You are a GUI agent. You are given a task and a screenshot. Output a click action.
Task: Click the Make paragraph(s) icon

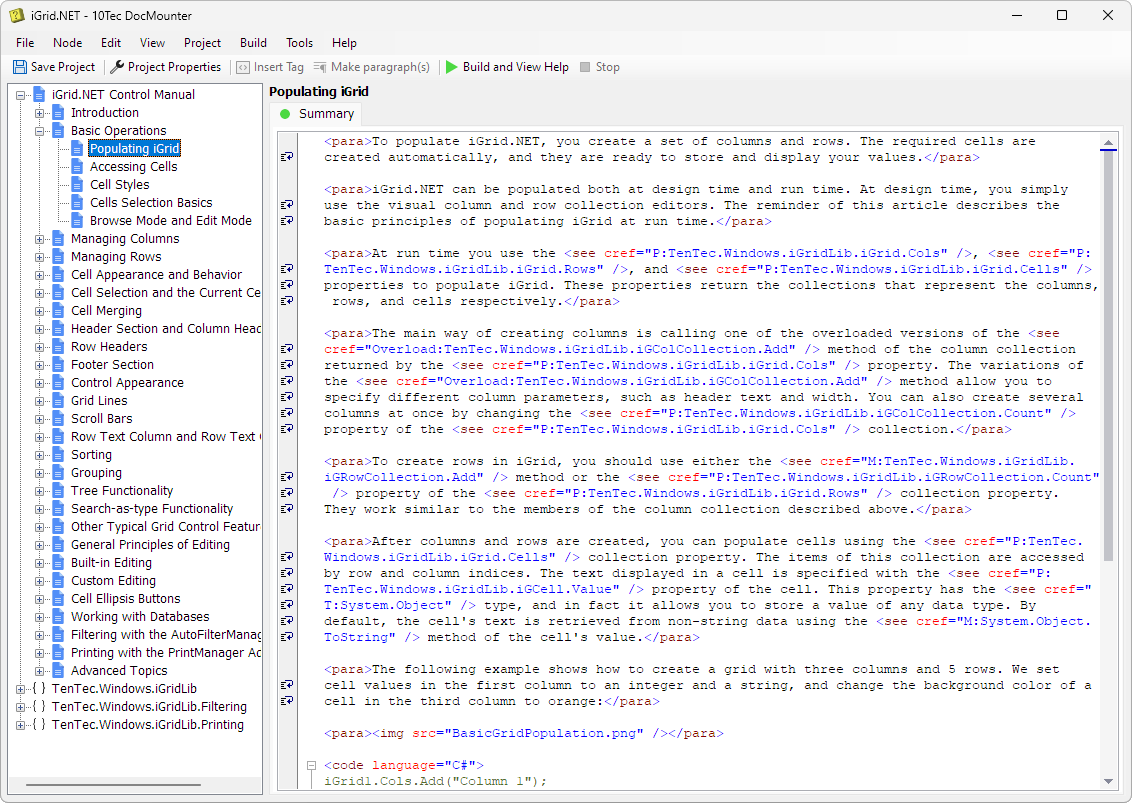320,67
